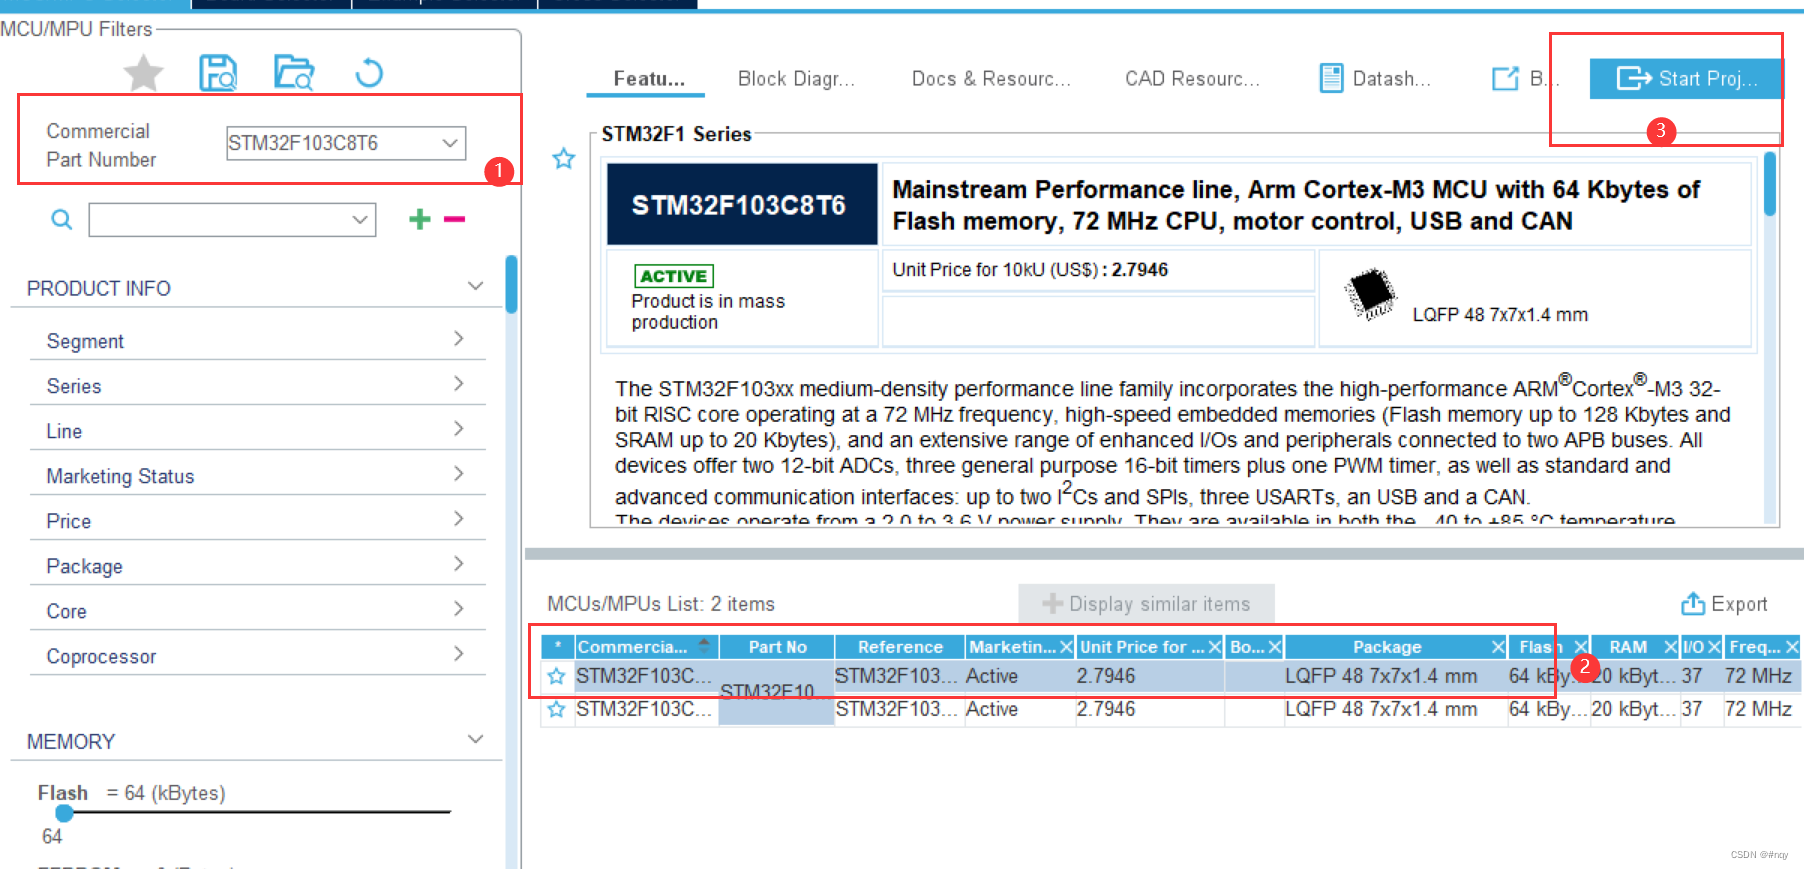Close the I/O column with its X
This screenshot has height=869, width=1804.
pos(1714,647)
